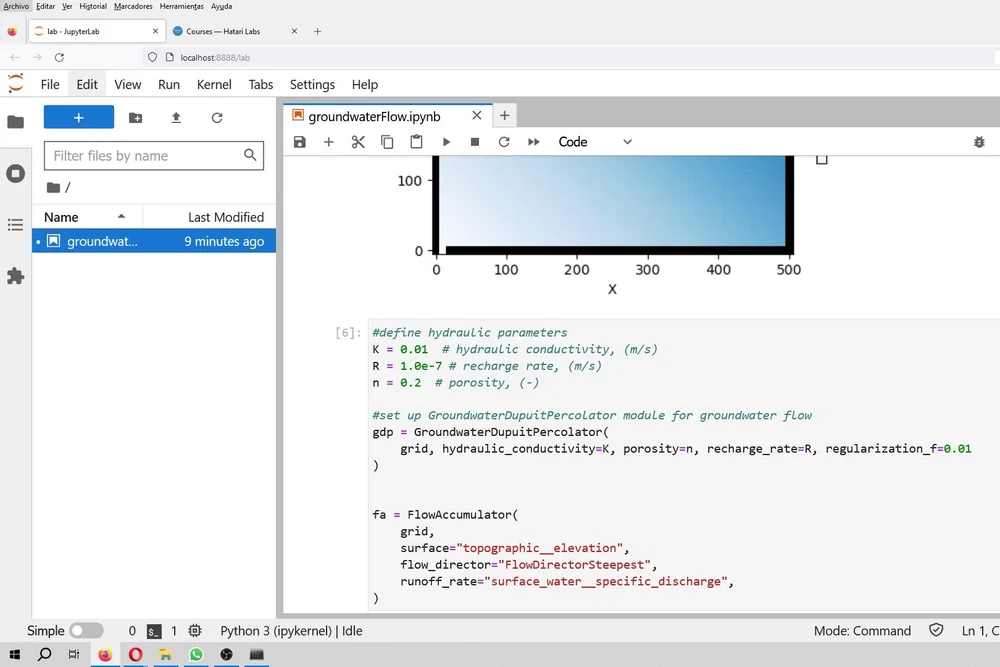1000x667 pixels.
Task: Open Firefox Archivo menu
Action: click(x=17, y=6)
